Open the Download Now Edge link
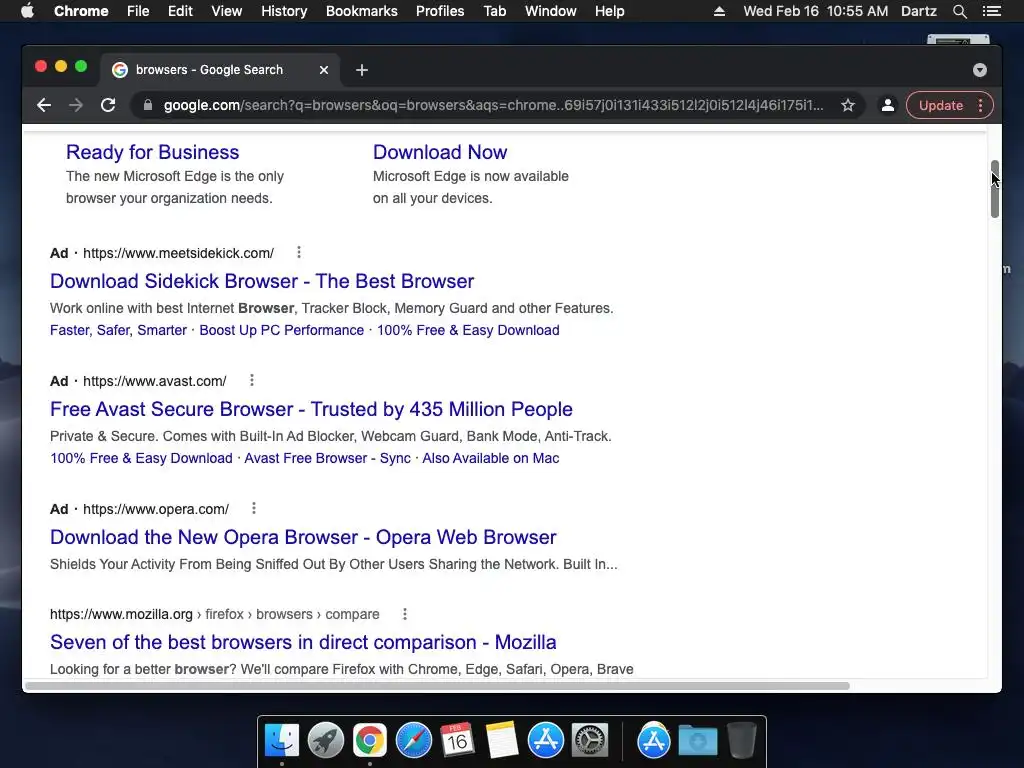The height and width of the screenshot is (768, 1024). pyautogui.click(x=440, y=152)
